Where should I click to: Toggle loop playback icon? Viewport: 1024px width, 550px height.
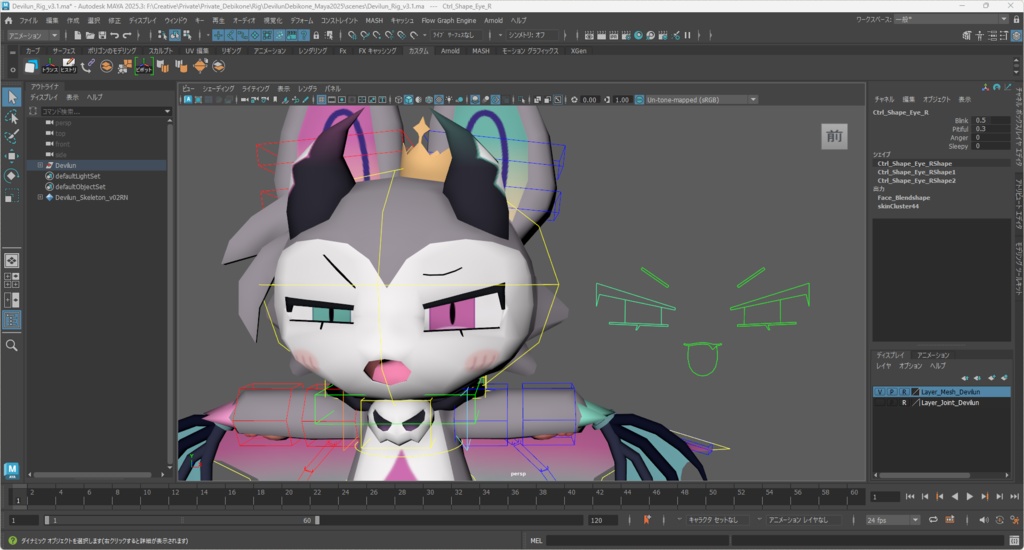pyautogui.click(x=933, y=520)
